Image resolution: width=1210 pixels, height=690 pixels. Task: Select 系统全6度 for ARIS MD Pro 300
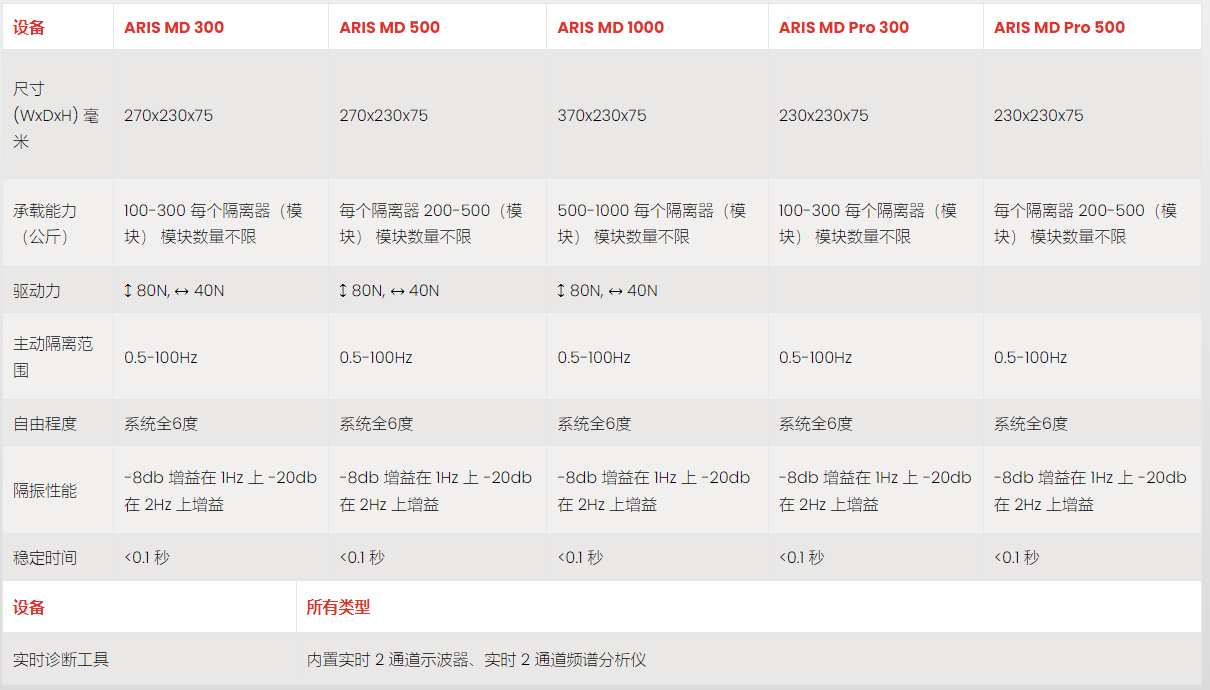[816, 424]
